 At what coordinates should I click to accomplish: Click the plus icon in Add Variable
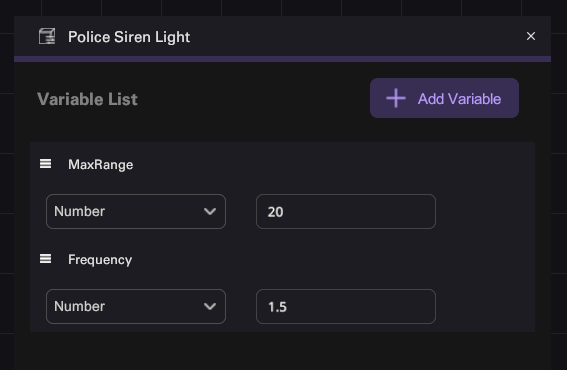point(396,98)
